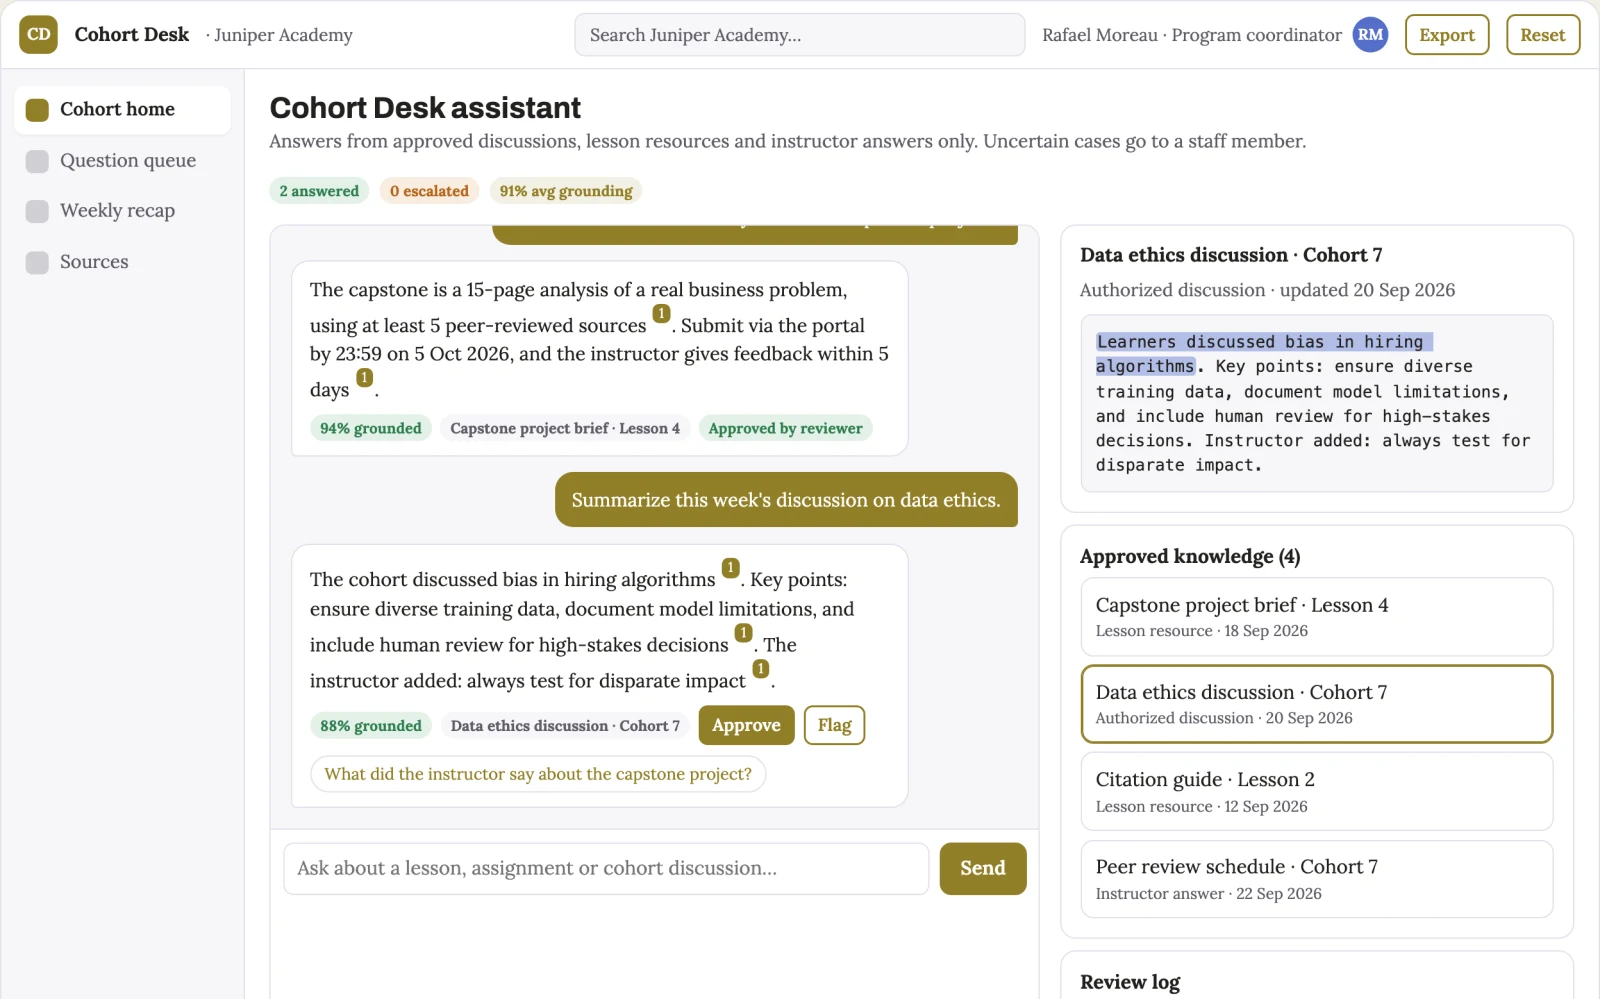Open Capstone project brief · Lesson 4 card
The image size is (1600, 999).
point(1317,617)
